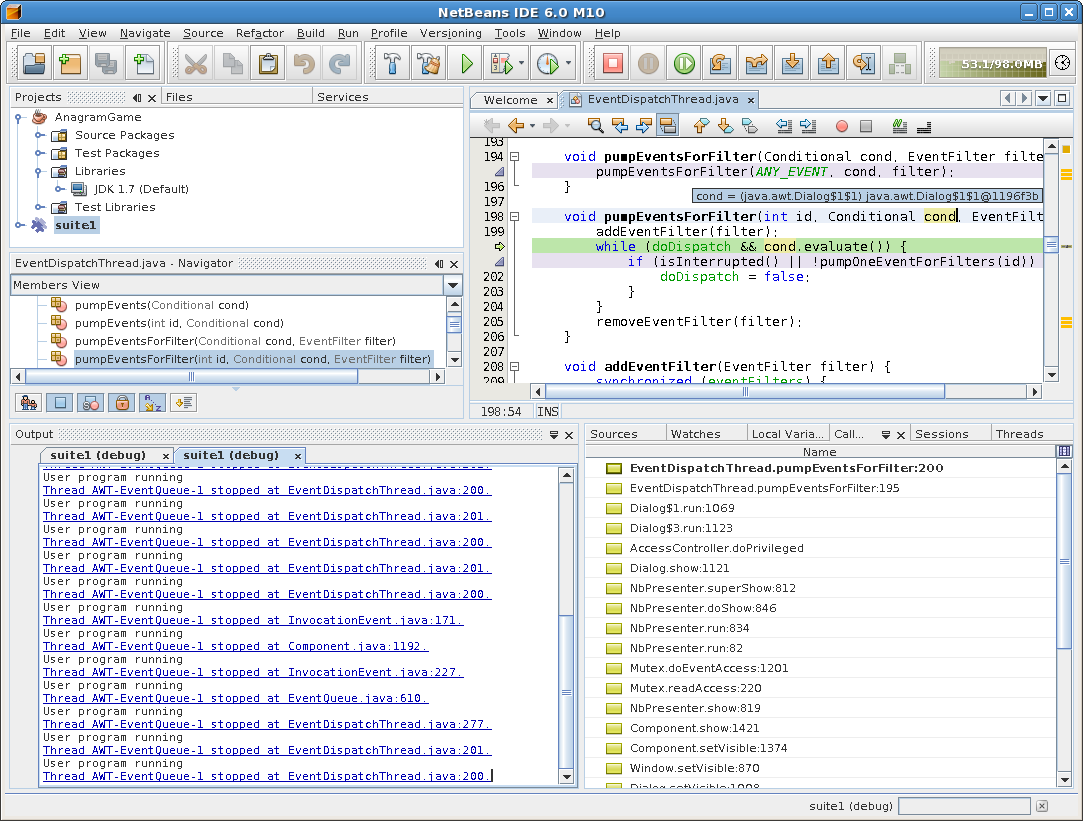Toggle alphabetical A-Z sort in Navigator
1083x821 pixels.
[153, 403]
